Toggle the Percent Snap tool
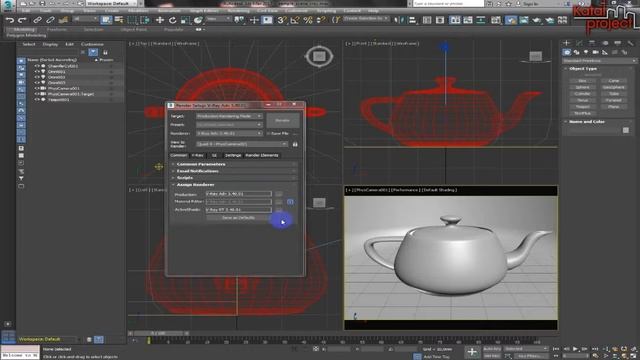Viewport: 640px width, 360px height. click(308, 20)
